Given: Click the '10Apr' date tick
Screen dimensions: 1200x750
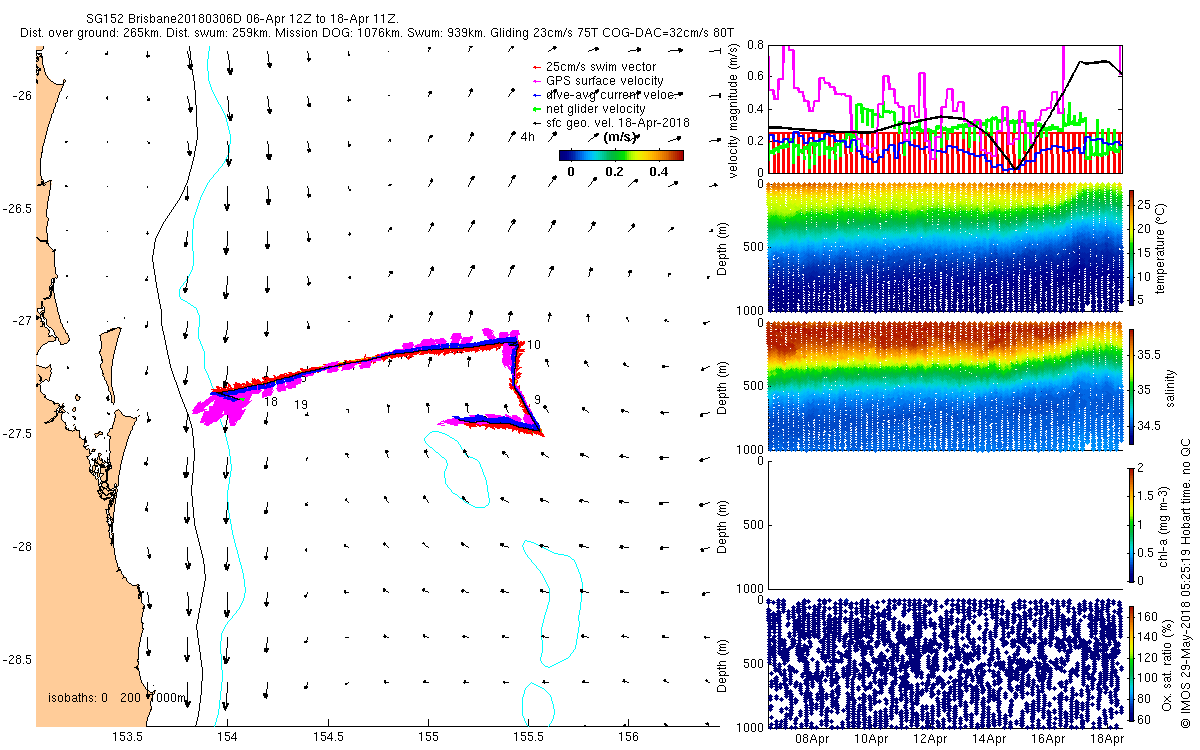Looking at the screenshot, I should click(870, 740).
